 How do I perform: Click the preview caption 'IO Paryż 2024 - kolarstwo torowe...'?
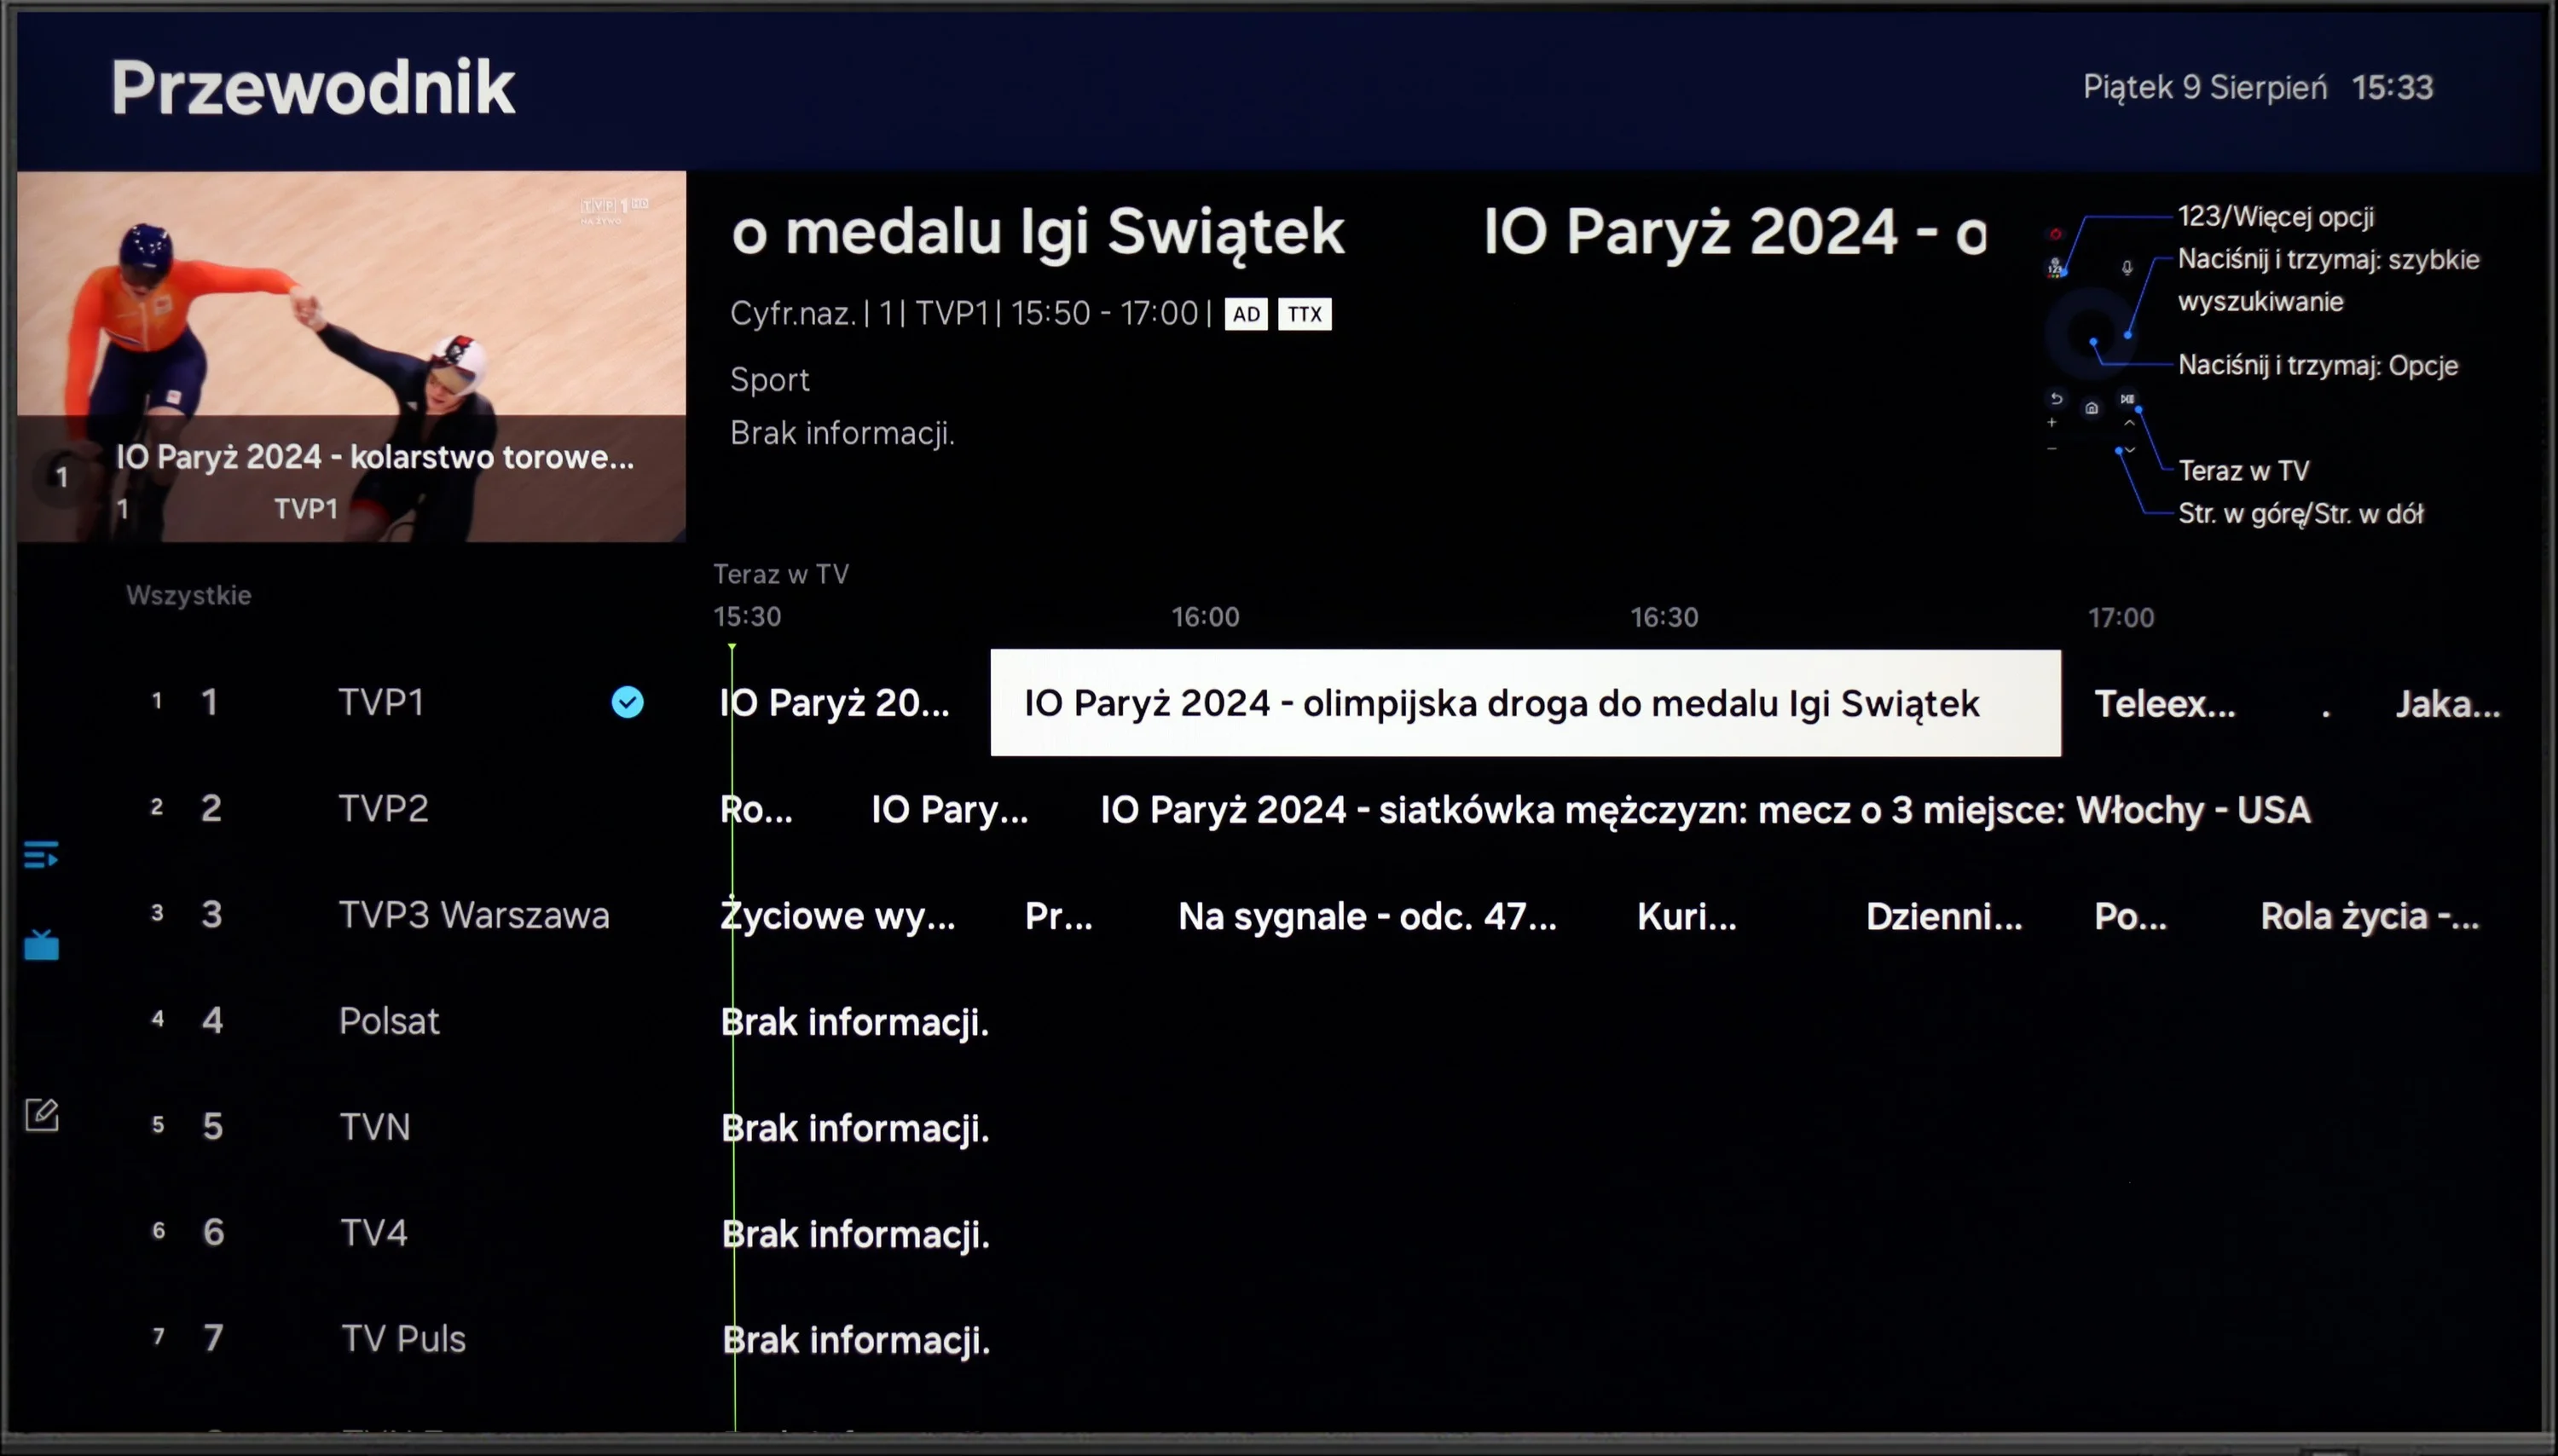coord(375,457)
